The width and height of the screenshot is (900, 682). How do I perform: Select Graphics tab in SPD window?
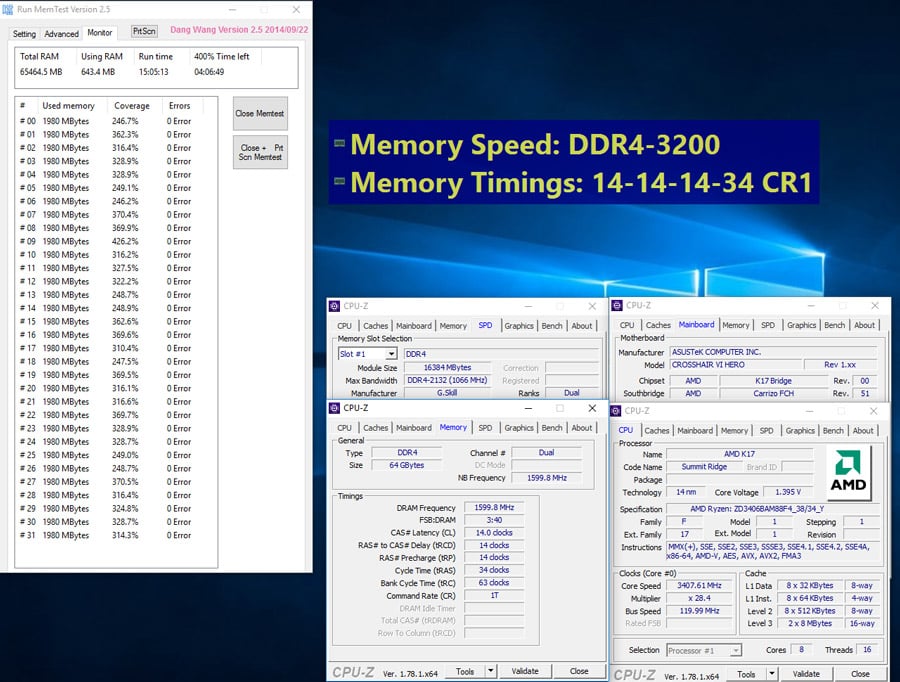[519, 326]
